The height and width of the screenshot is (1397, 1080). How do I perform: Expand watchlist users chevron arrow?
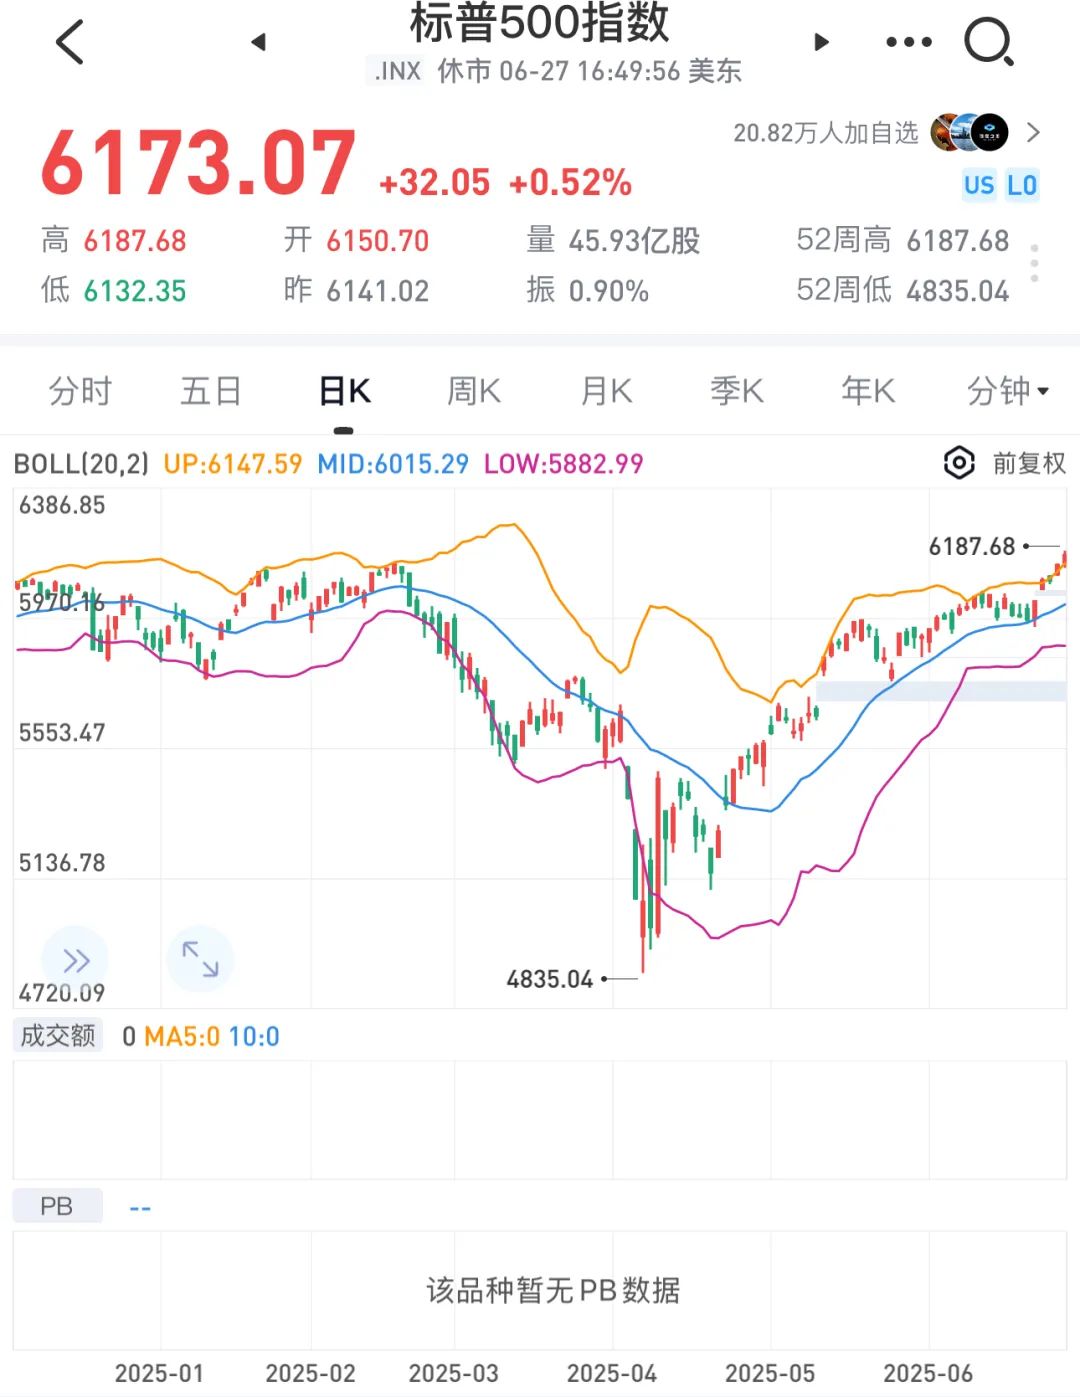tap(1034, 132)
